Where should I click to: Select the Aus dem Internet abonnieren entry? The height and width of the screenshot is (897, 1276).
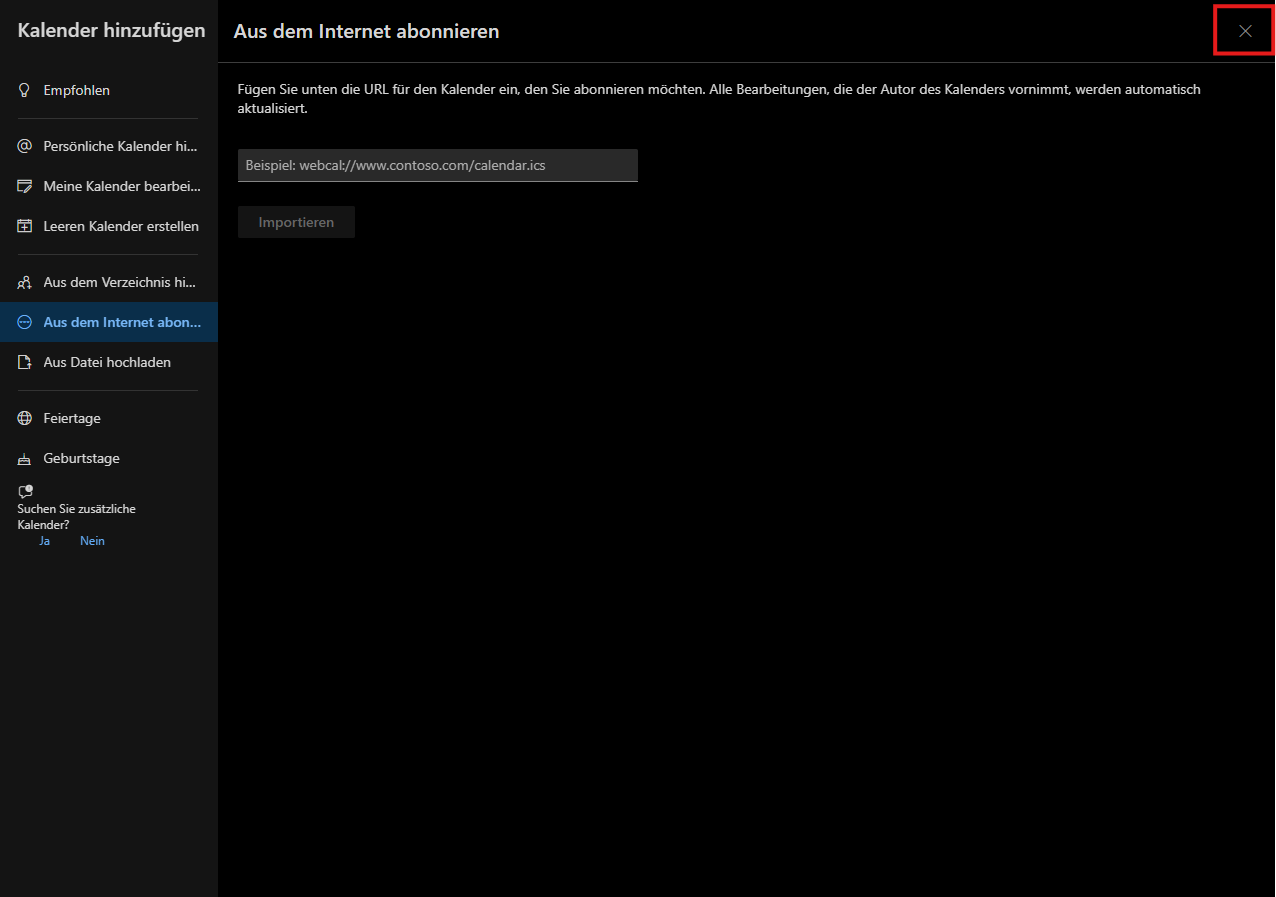coord(122,322)
